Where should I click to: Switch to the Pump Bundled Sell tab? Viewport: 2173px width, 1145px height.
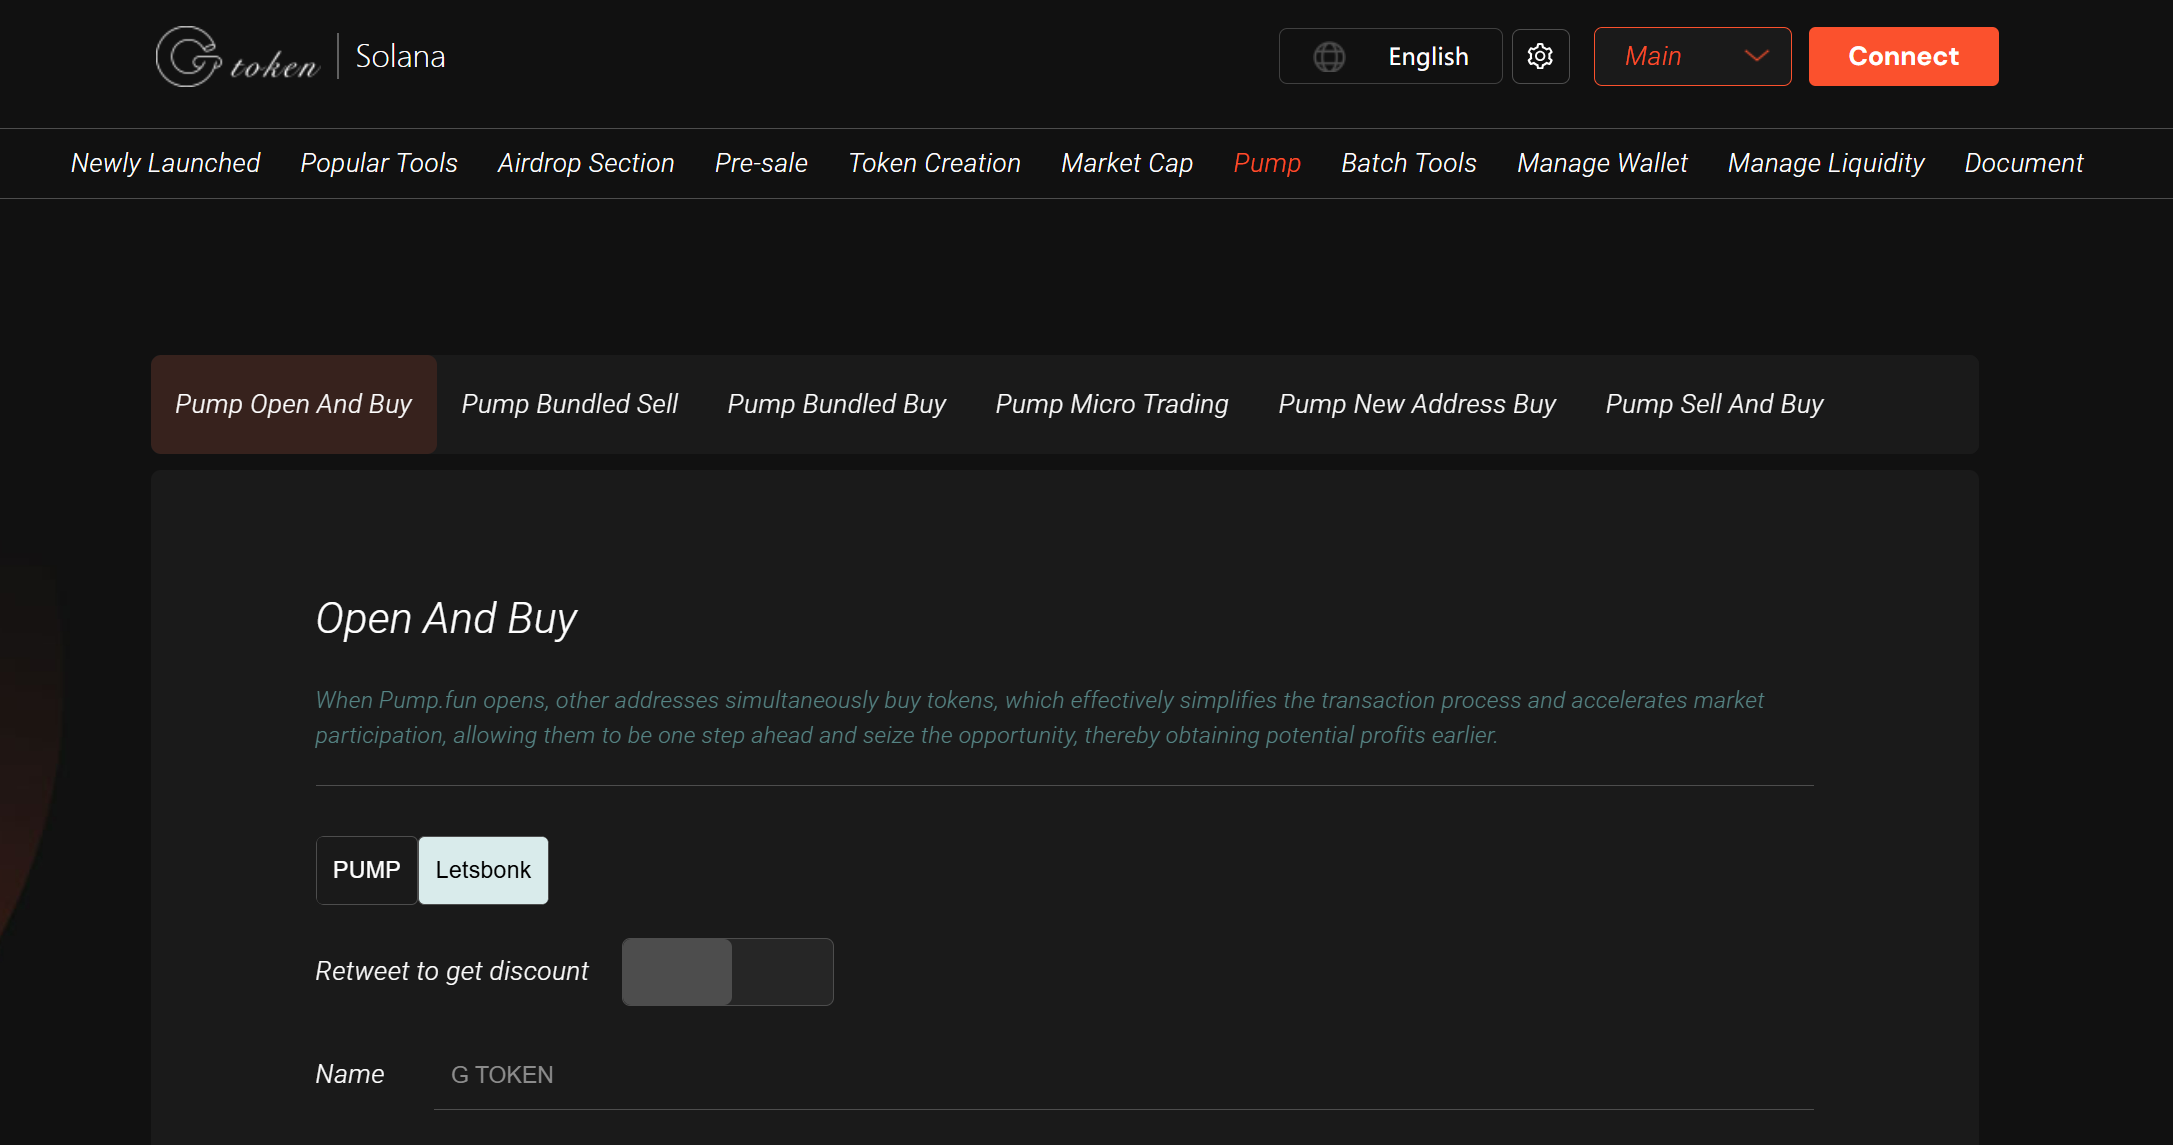[x=569, y=404]
